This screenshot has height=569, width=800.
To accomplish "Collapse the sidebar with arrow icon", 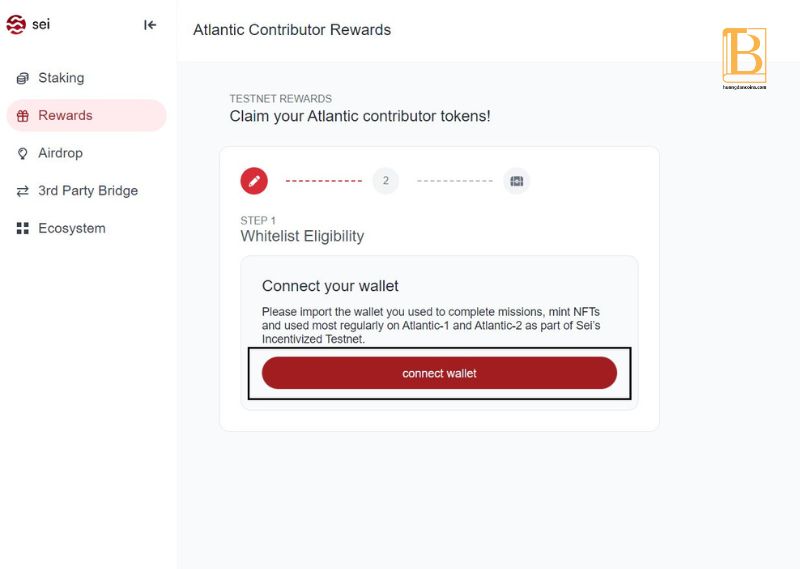I will 149,25.
